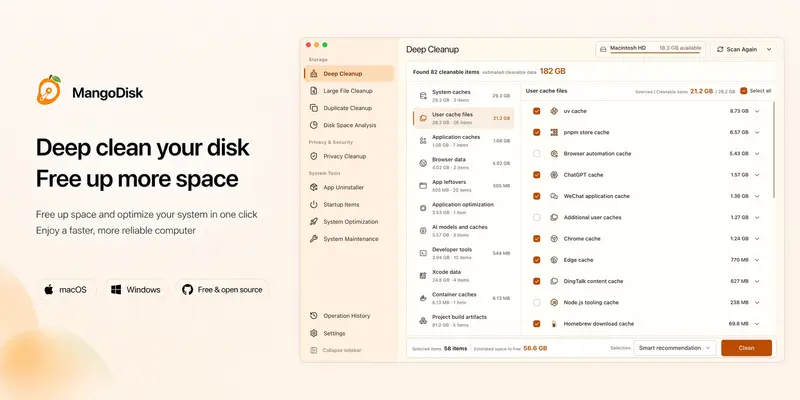Click the Collapse sidebar icon
Screen dimensions: 800x400
pyautogui.click(x=314, y=351)
